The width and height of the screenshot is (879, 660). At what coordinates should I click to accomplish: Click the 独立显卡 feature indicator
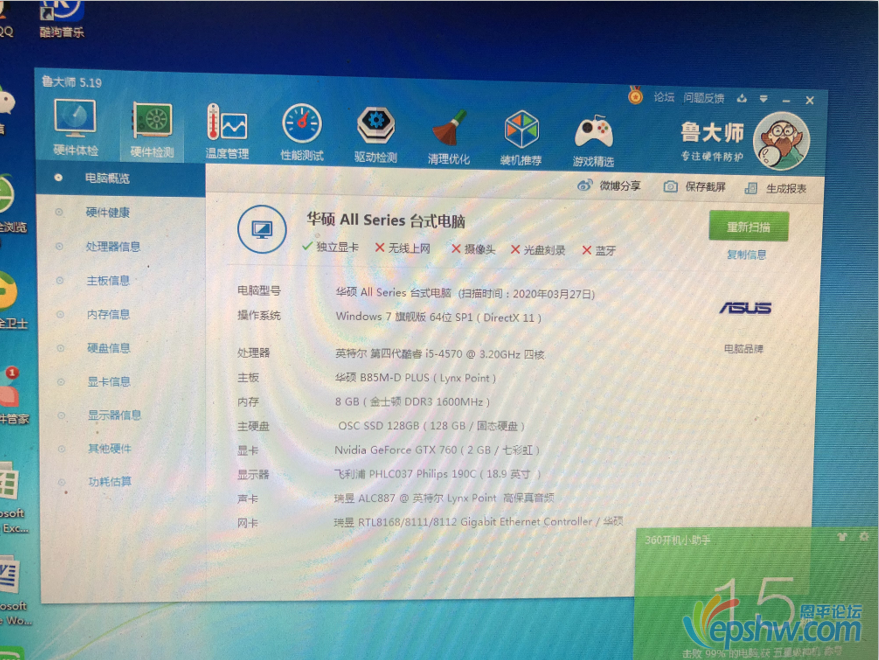point(330,247)
